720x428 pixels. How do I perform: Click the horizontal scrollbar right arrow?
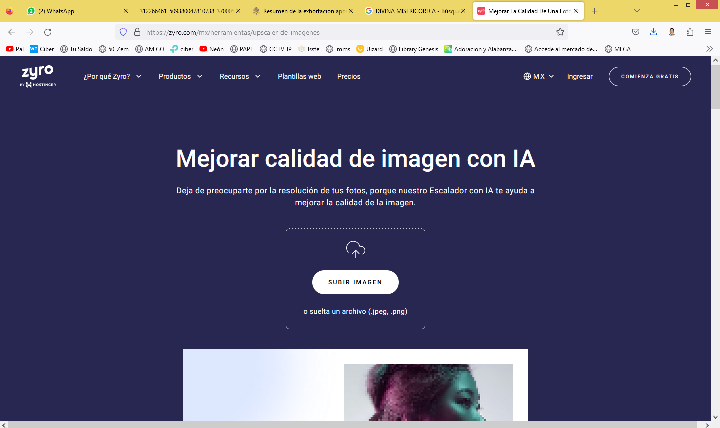tap(707, 425)
